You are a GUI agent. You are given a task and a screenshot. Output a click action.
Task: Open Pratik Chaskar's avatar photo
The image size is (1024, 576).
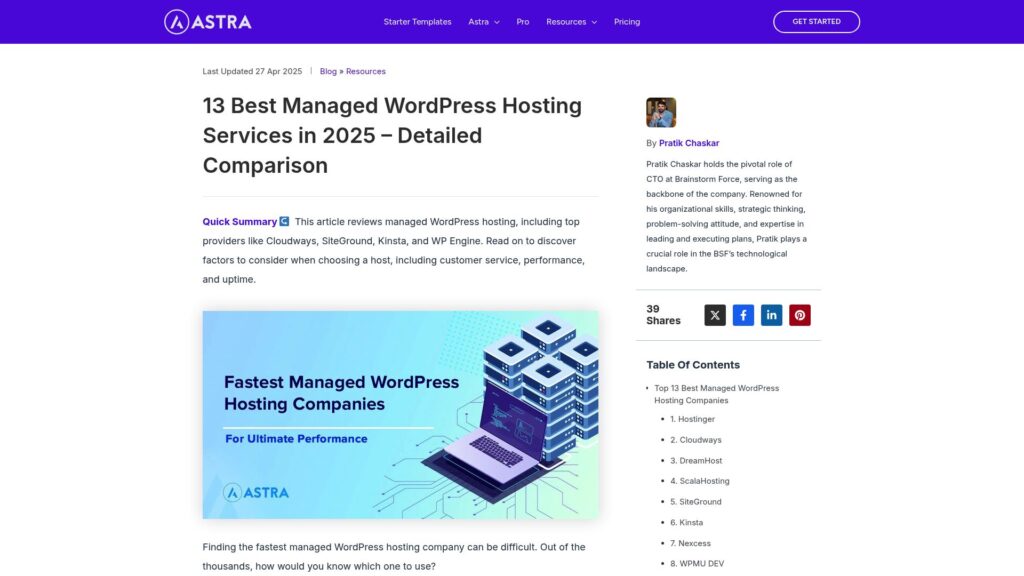click(661, 112)
